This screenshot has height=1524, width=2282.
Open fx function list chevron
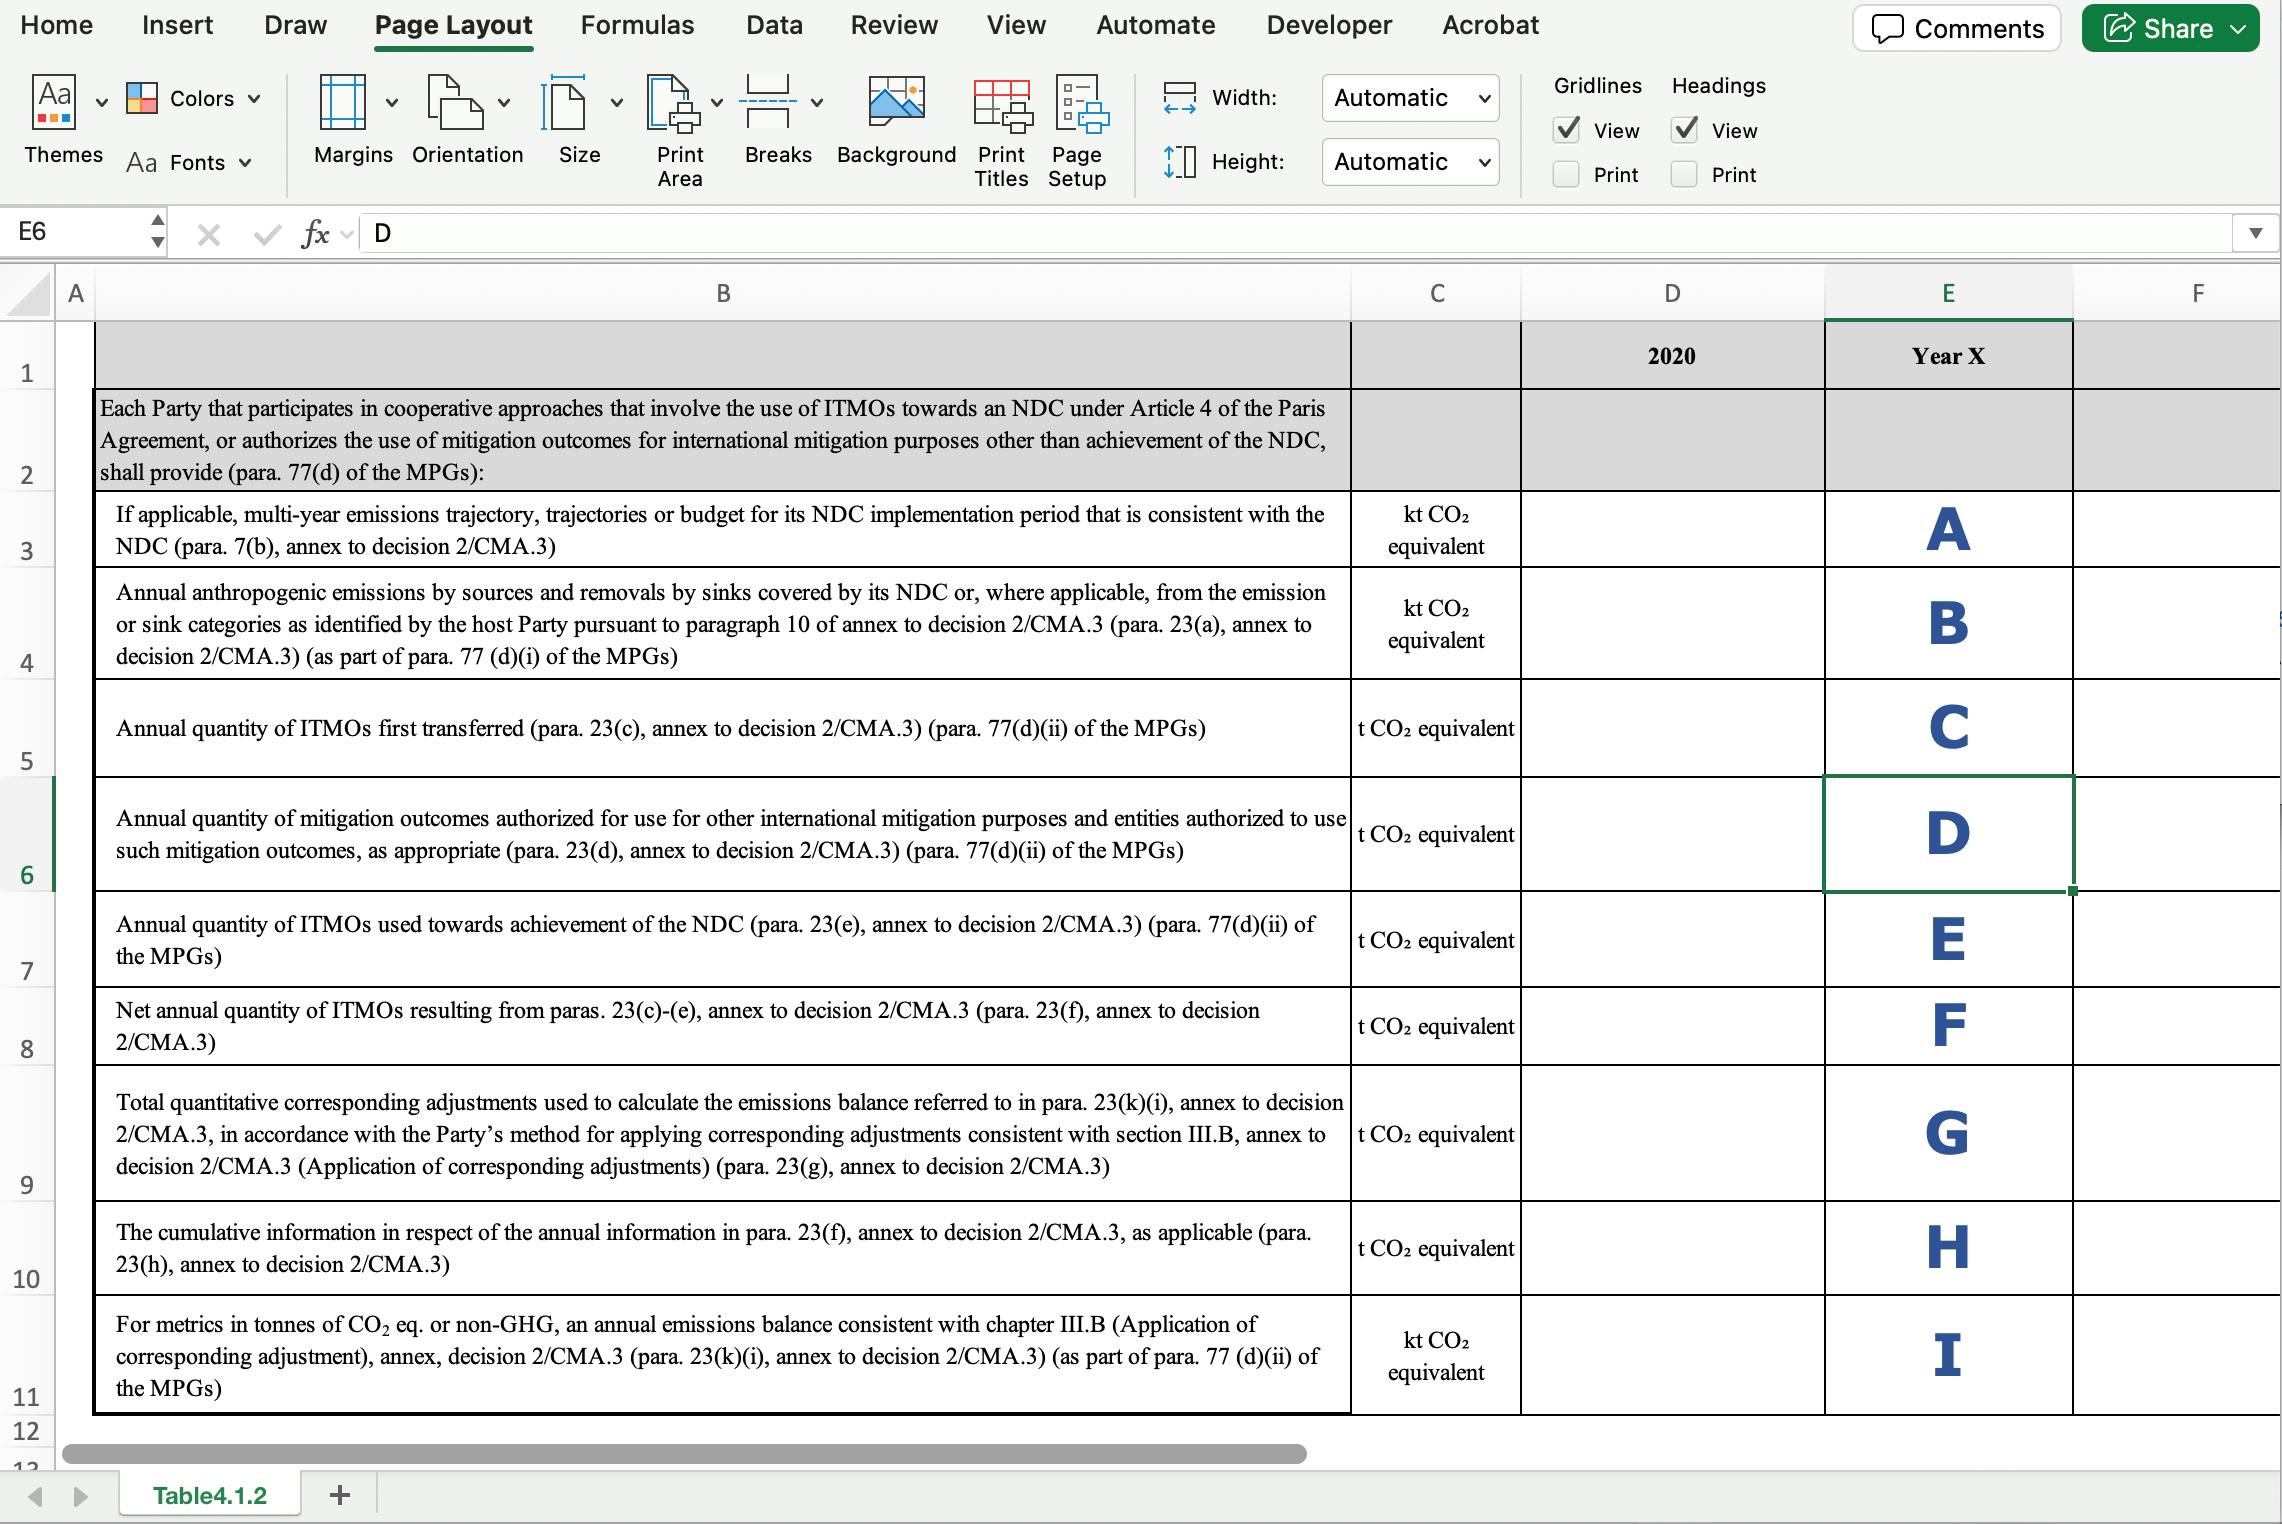click(347, 235)
